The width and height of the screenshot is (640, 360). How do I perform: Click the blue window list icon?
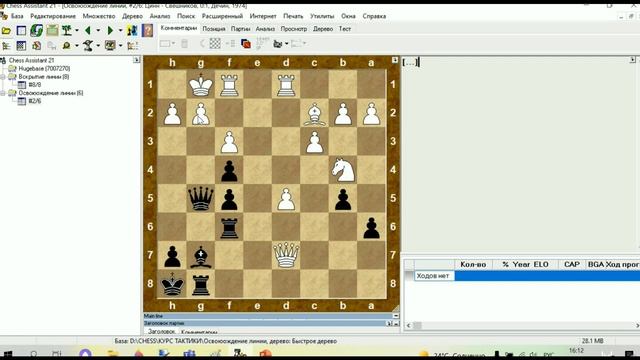coord(21,31)
